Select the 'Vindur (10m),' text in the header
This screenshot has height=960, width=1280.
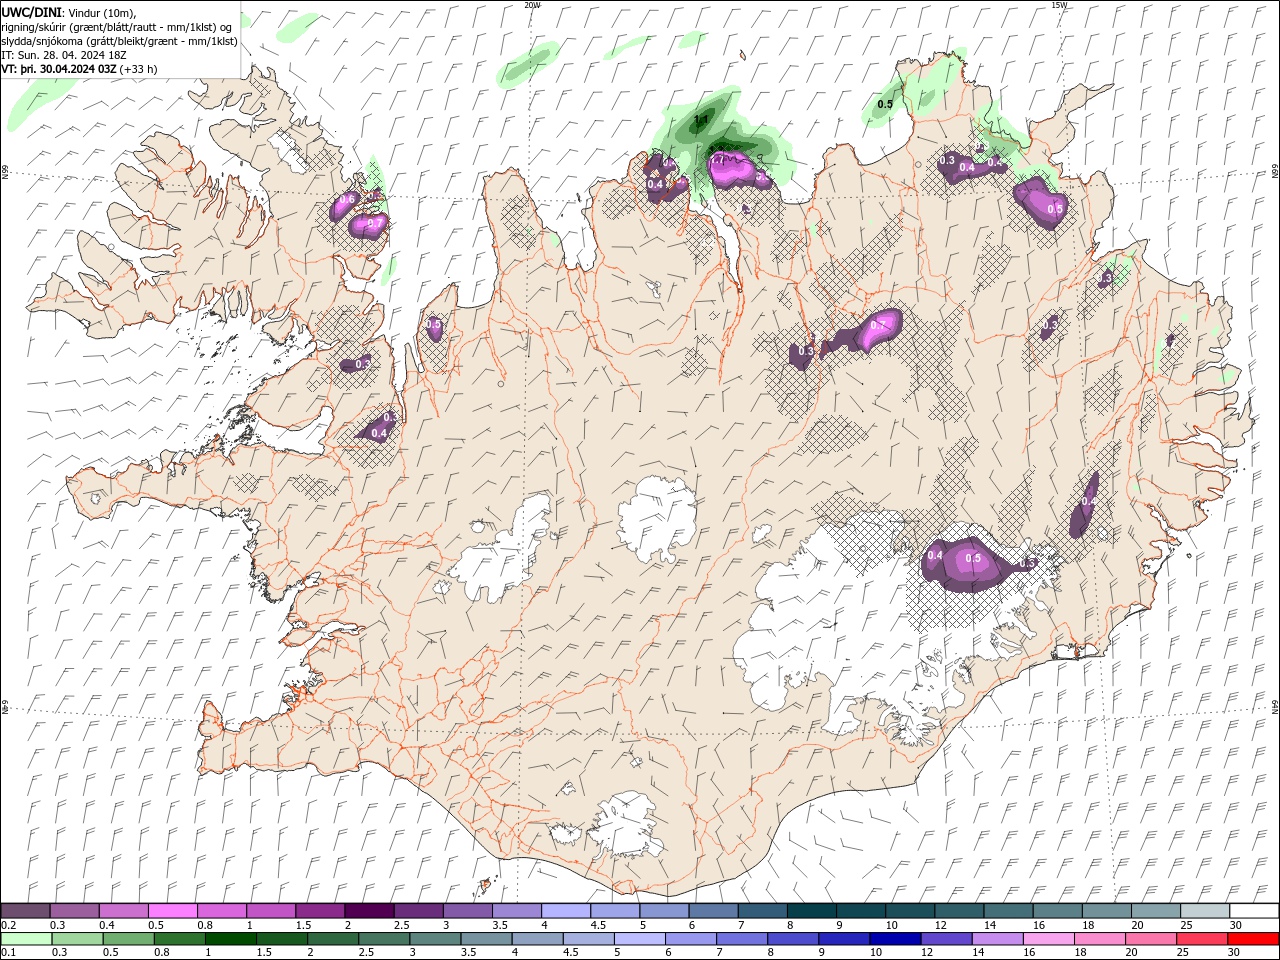(103, 13)
